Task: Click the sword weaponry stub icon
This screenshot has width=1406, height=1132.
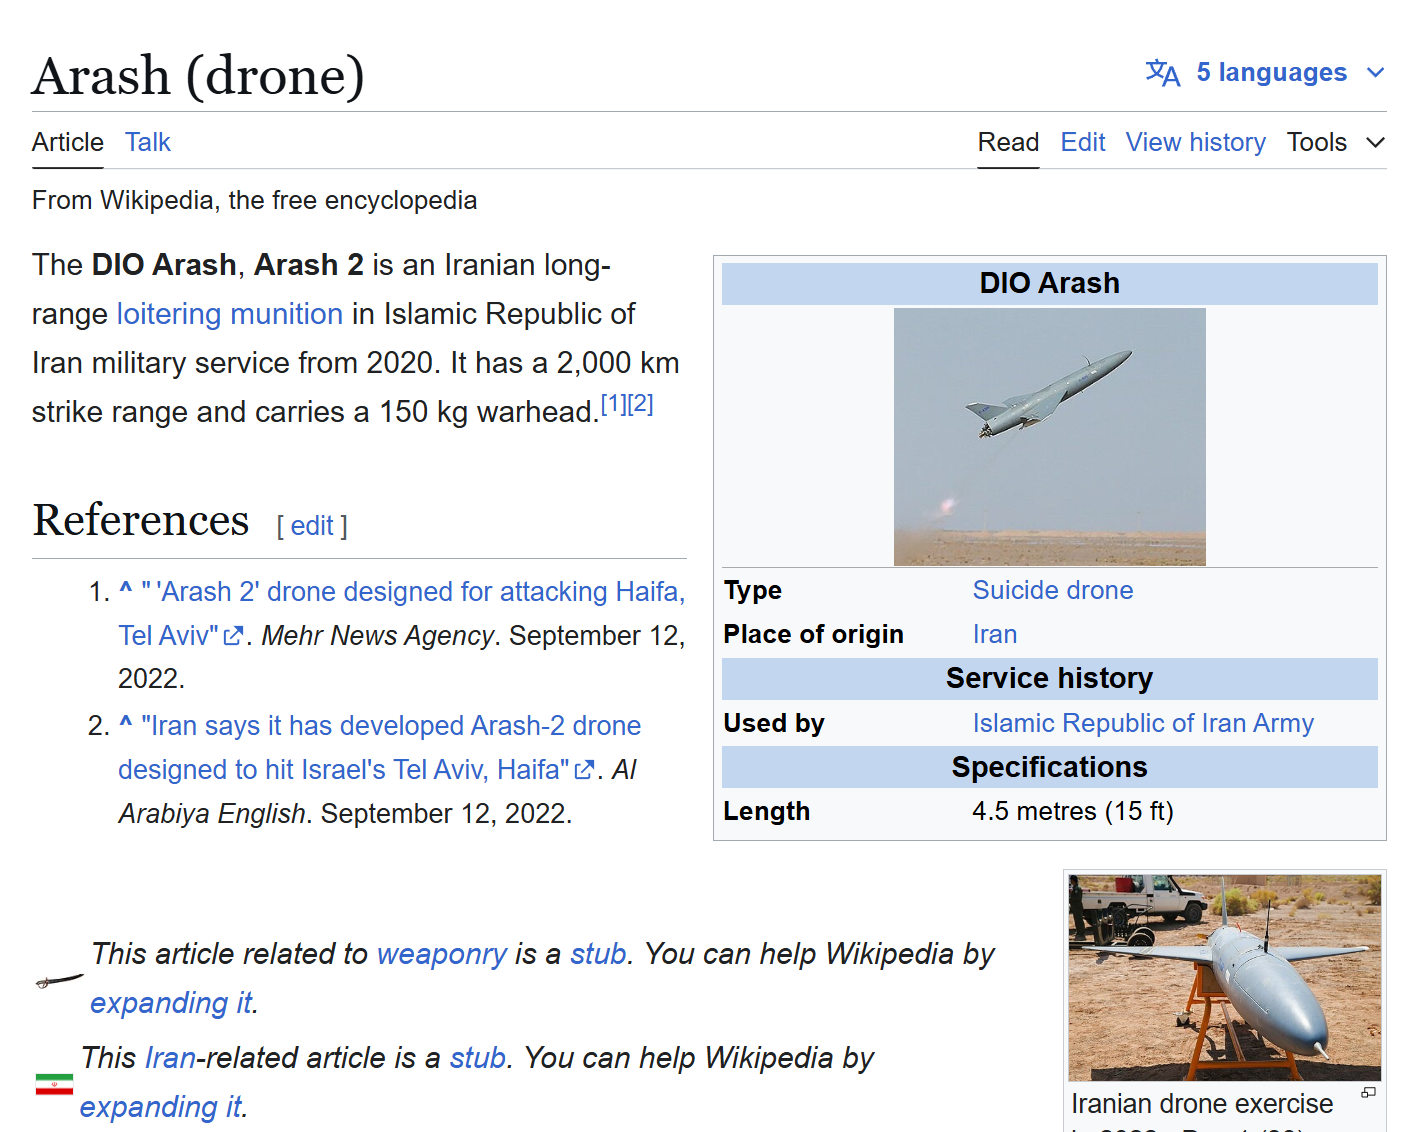Action: click(59, 980)
